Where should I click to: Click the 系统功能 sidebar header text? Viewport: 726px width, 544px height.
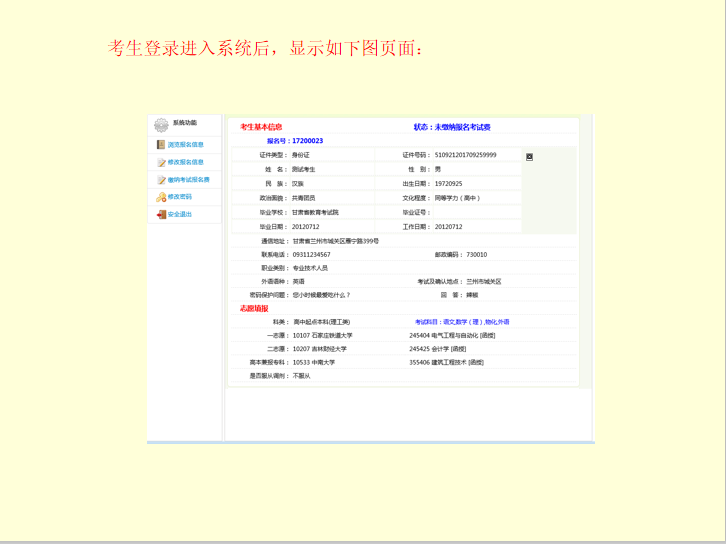[x=185, y=123]
